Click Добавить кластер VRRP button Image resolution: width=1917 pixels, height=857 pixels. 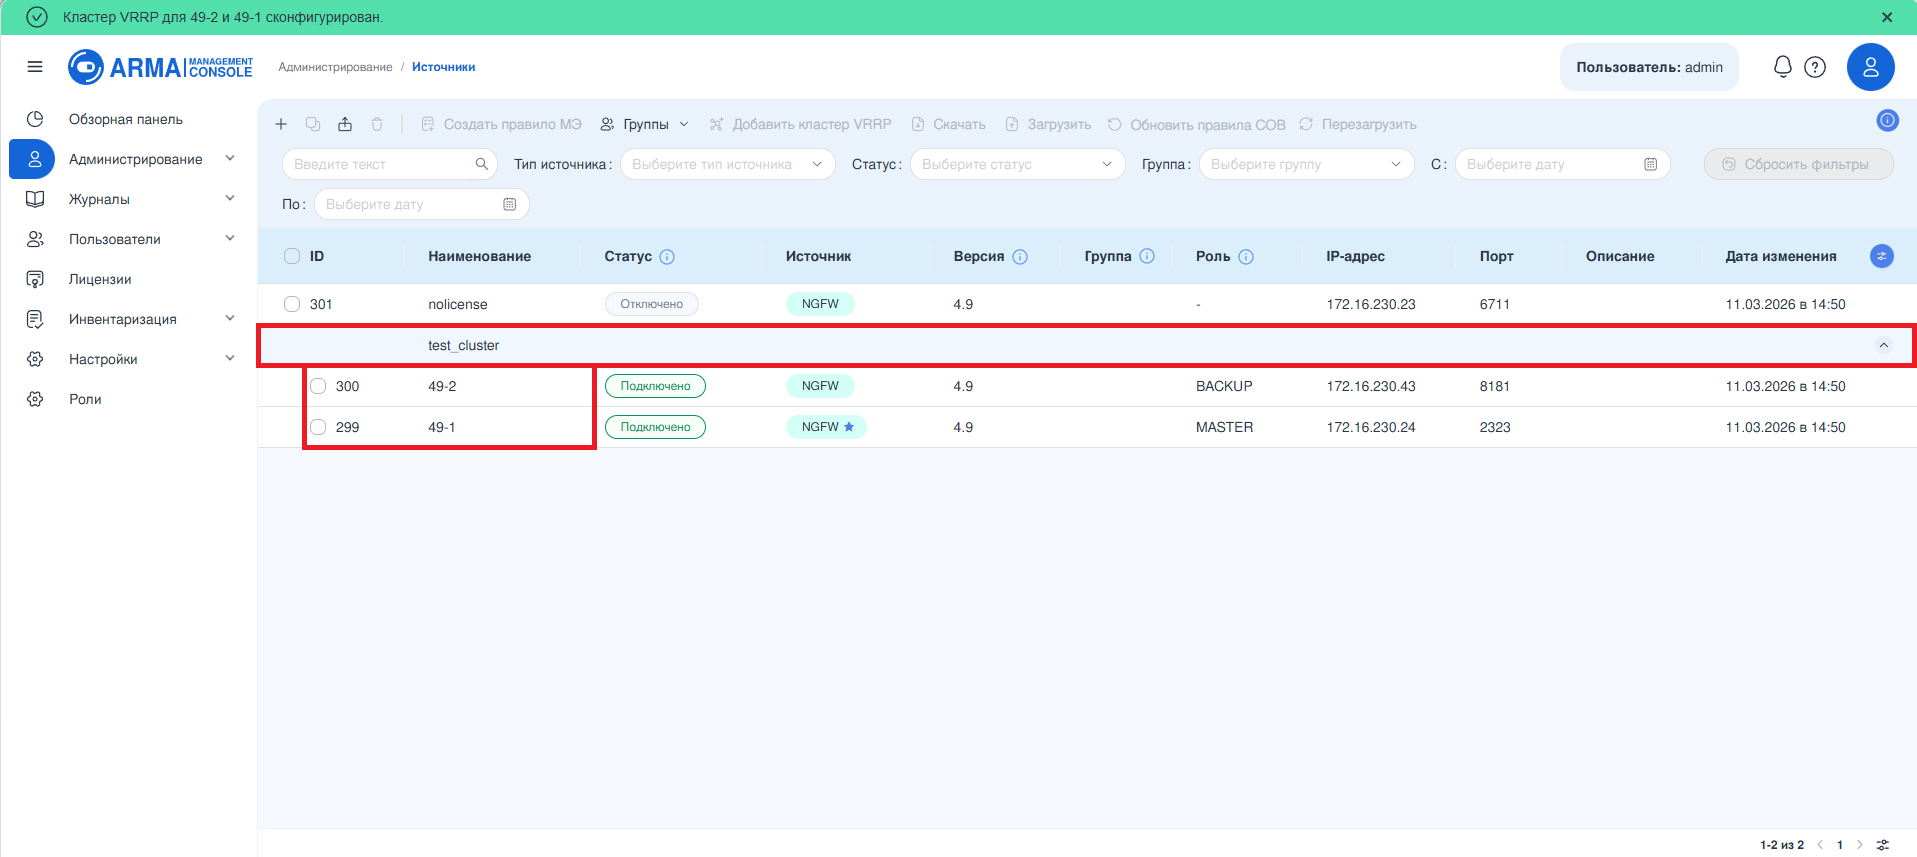point(800,124)
